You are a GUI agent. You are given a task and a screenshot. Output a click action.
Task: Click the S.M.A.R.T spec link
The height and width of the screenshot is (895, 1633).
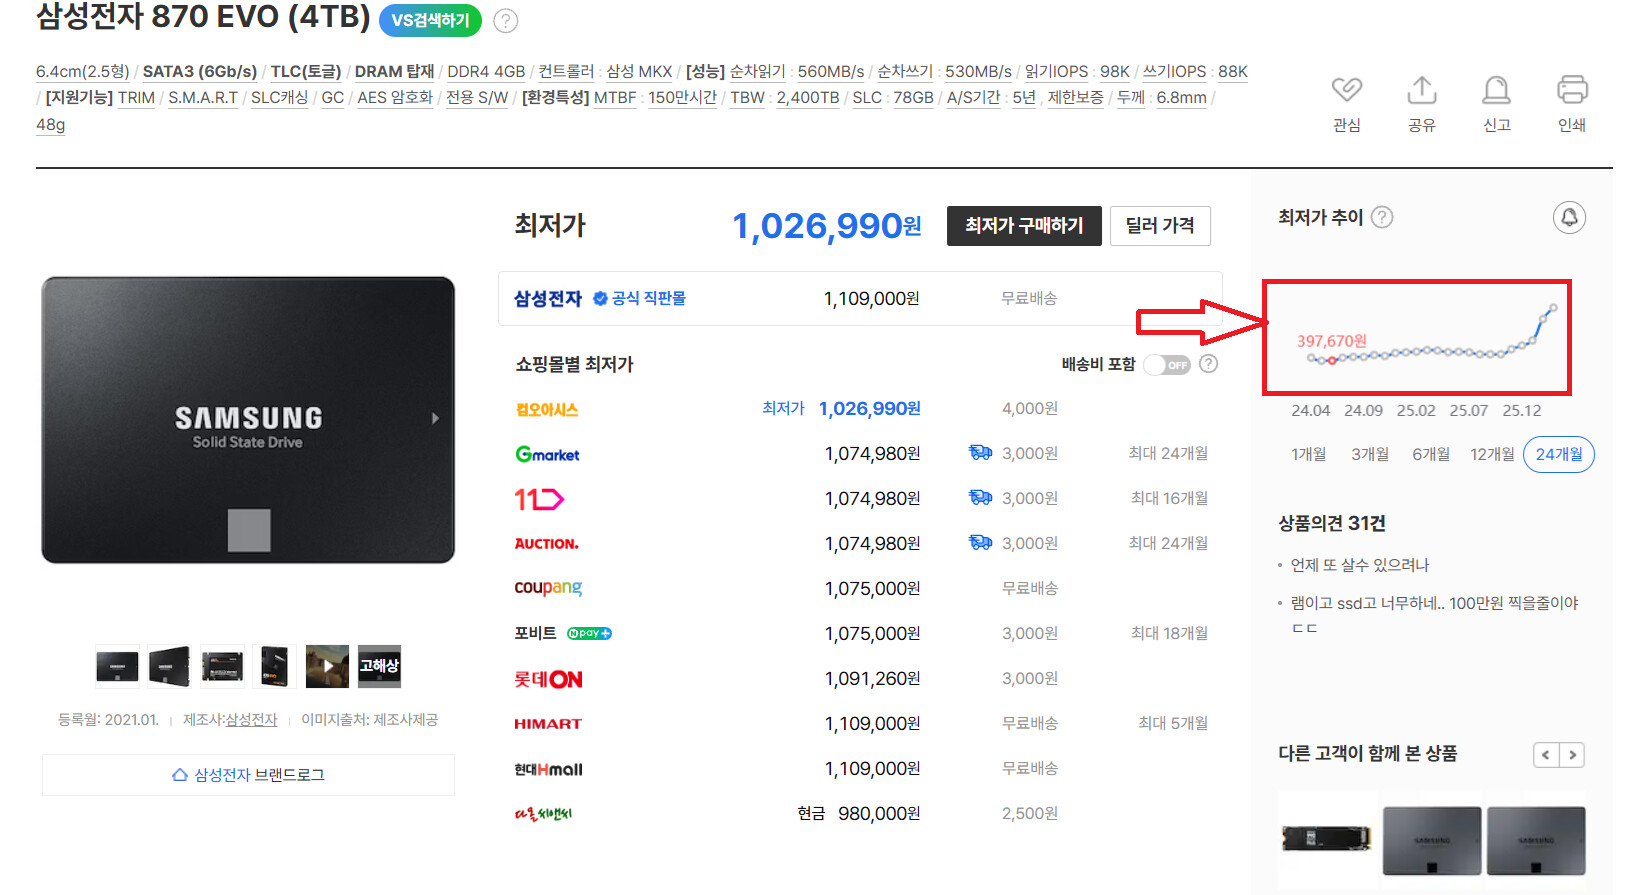click(x=203, y=98)
